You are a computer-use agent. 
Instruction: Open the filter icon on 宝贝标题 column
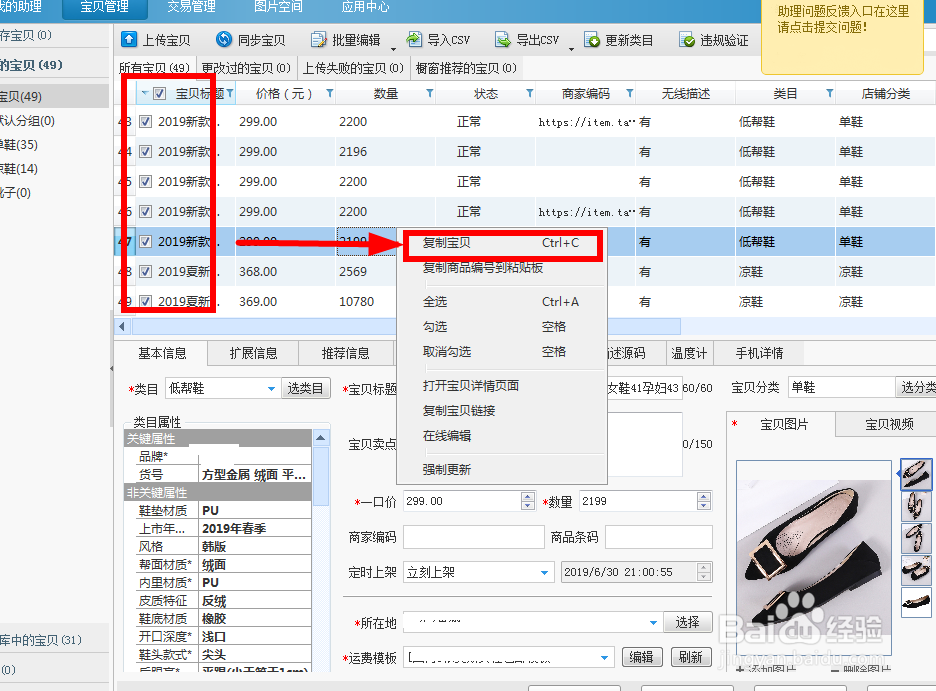click(230, 93)
